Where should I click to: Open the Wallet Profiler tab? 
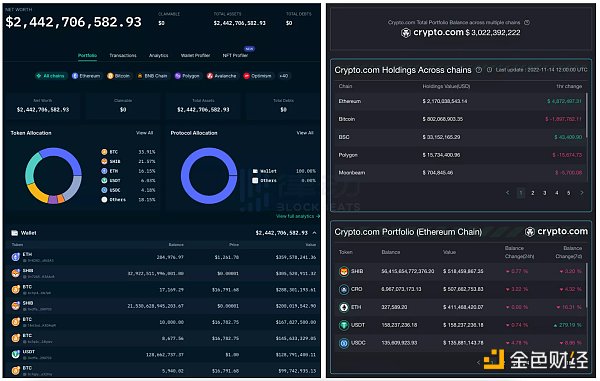click(196, 55)
